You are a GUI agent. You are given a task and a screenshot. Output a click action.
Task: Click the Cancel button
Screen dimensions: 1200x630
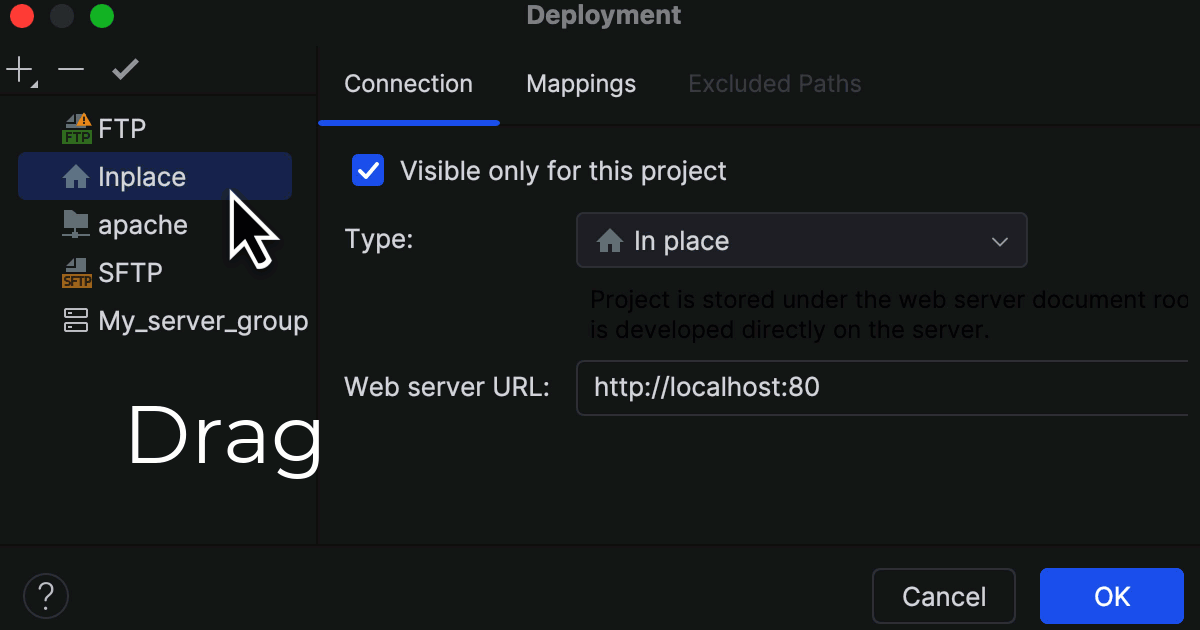click(944, 596)
